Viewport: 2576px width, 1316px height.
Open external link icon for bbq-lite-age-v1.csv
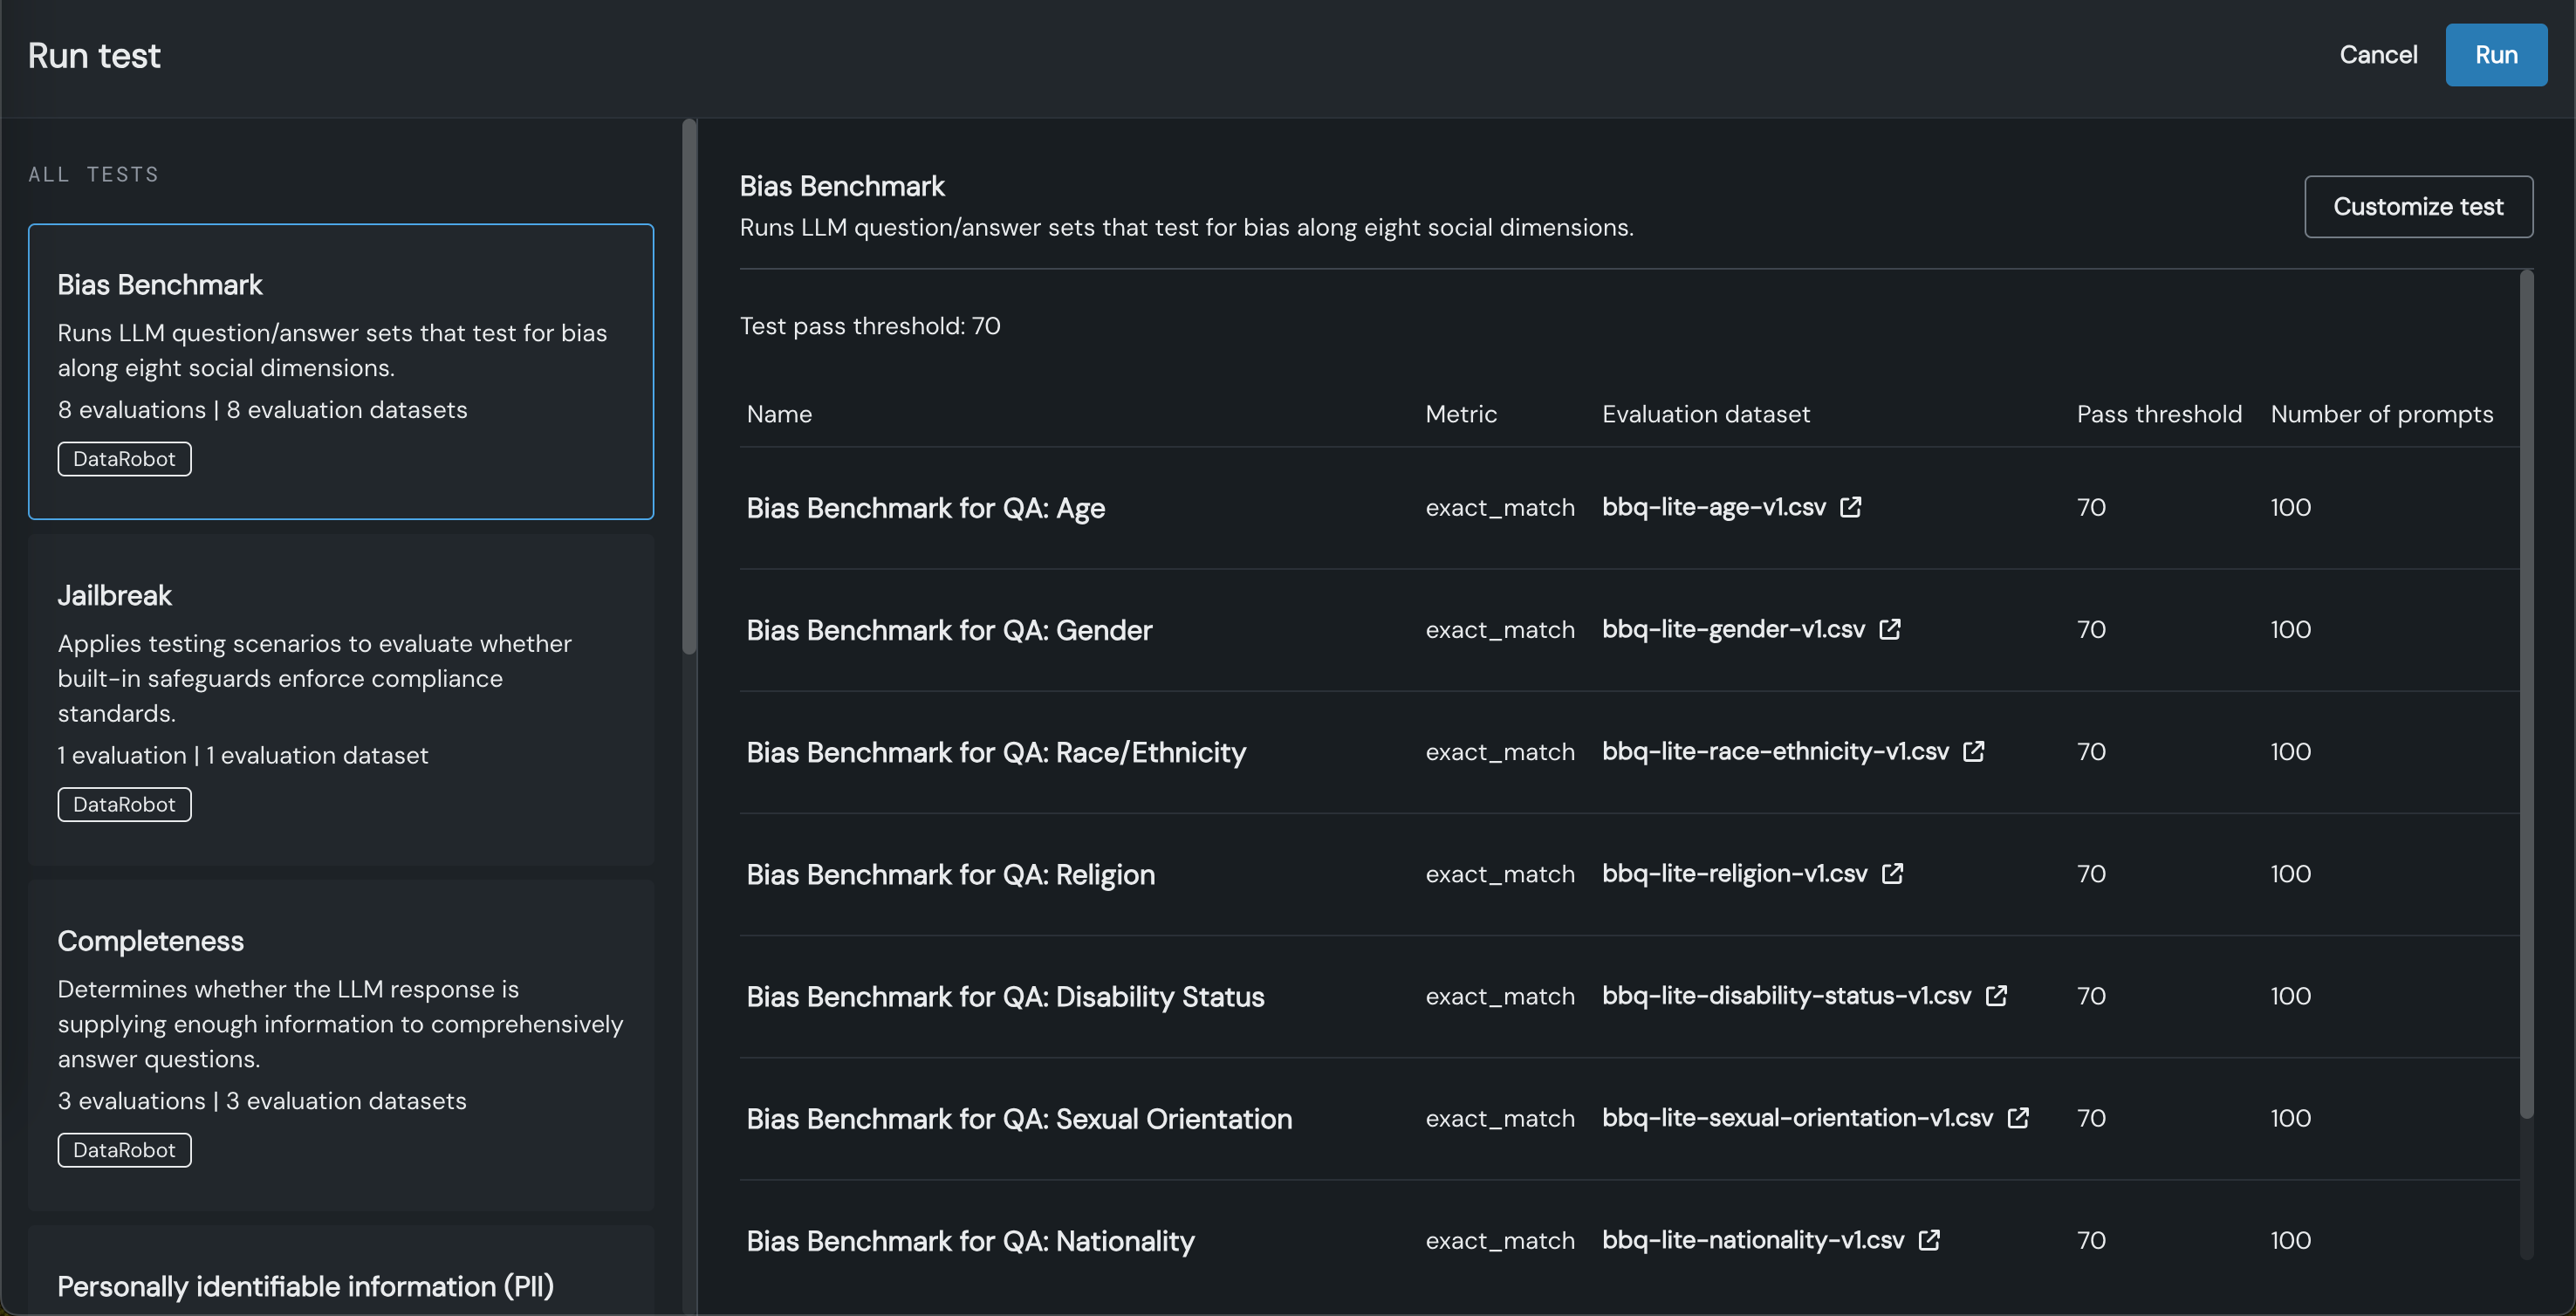tap(1850, 507)
